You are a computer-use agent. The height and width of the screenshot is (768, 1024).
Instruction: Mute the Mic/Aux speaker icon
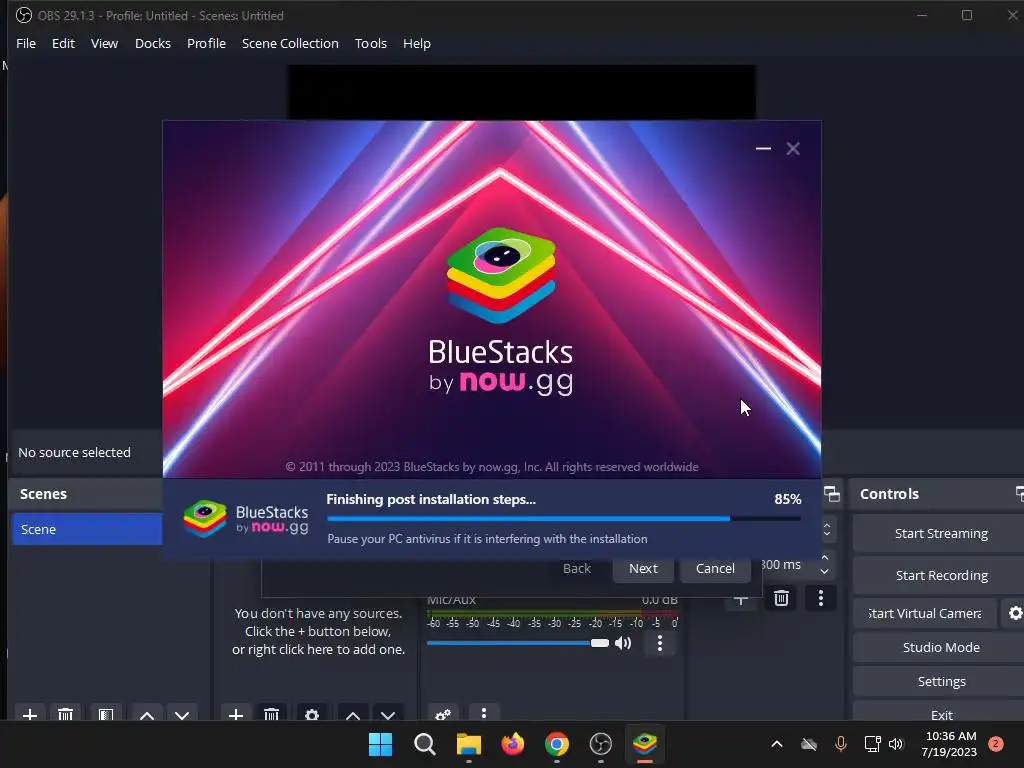[624, 643]
